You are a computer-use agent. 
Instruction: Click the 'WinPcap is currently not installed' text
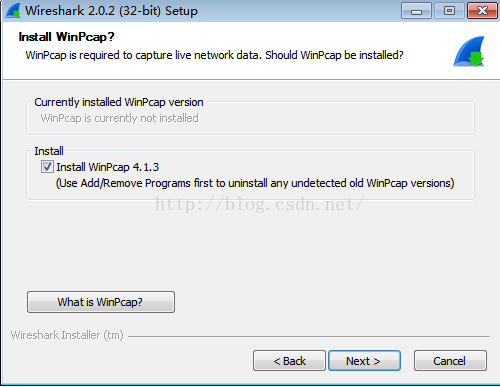click(x=120, y=118)
